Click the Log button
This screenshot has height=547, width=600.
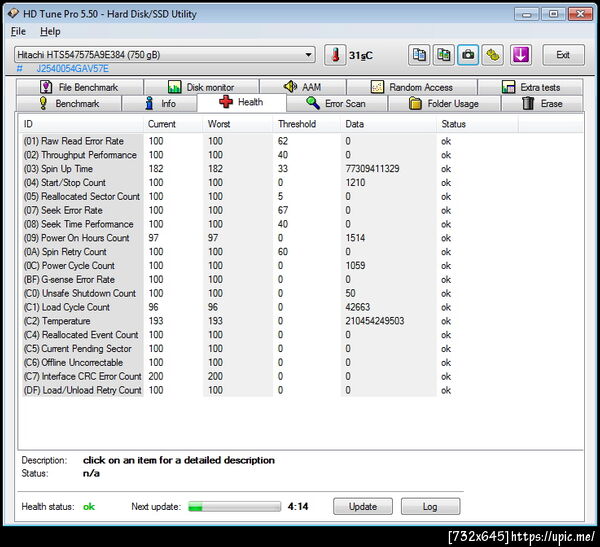[430, 506]
